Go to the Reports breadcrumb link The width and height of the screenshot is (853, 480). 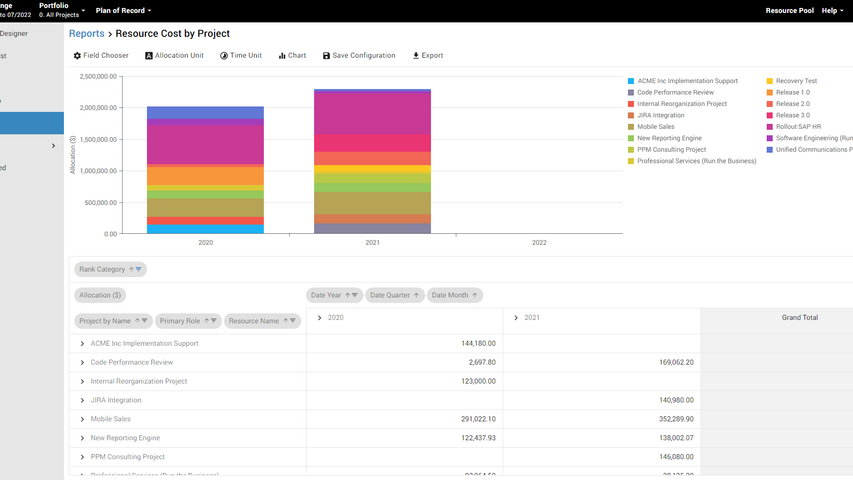click(x=86, y=34)
